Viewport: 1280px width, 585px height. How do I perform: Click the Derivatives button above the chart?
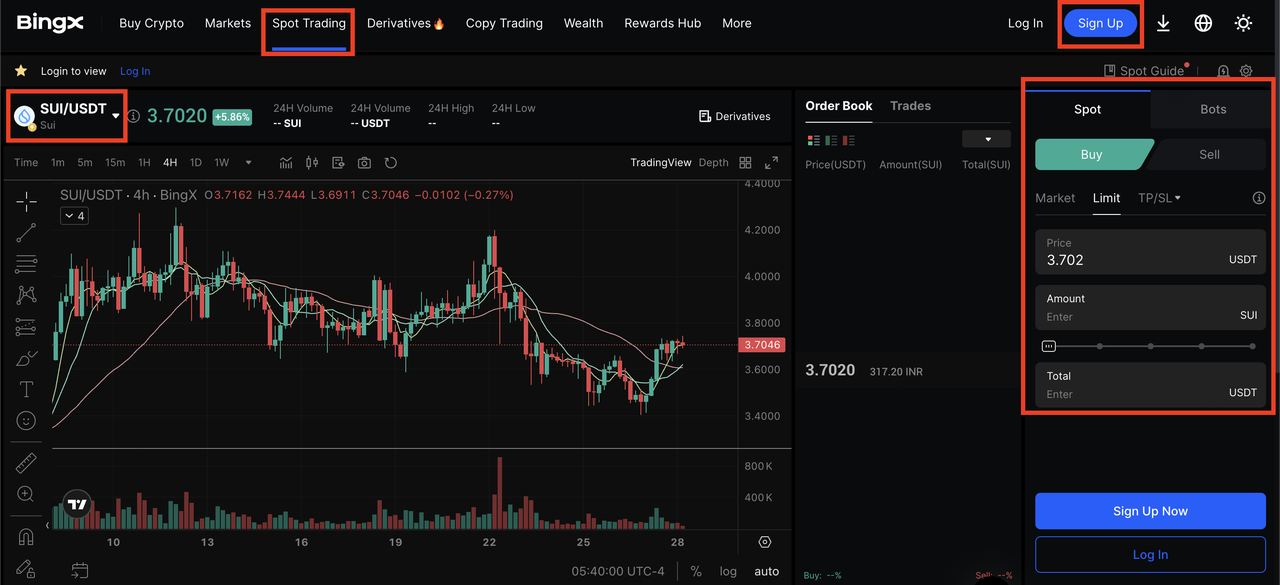(x=734, y=116)
